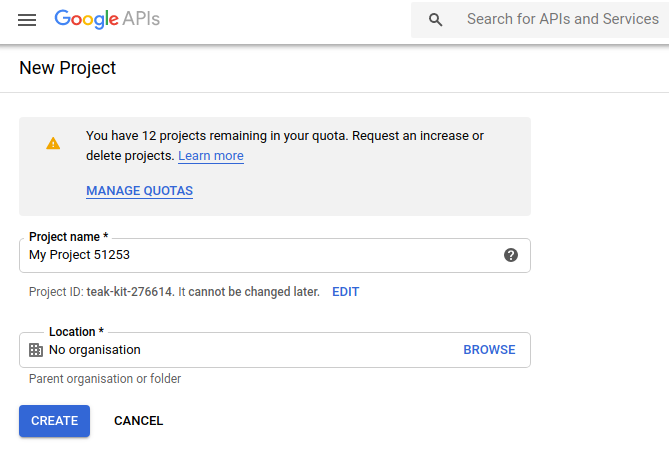Screen dimensions: 669x457
Task: Click the yellow warning triangle icon
Action: coord(53,143)
